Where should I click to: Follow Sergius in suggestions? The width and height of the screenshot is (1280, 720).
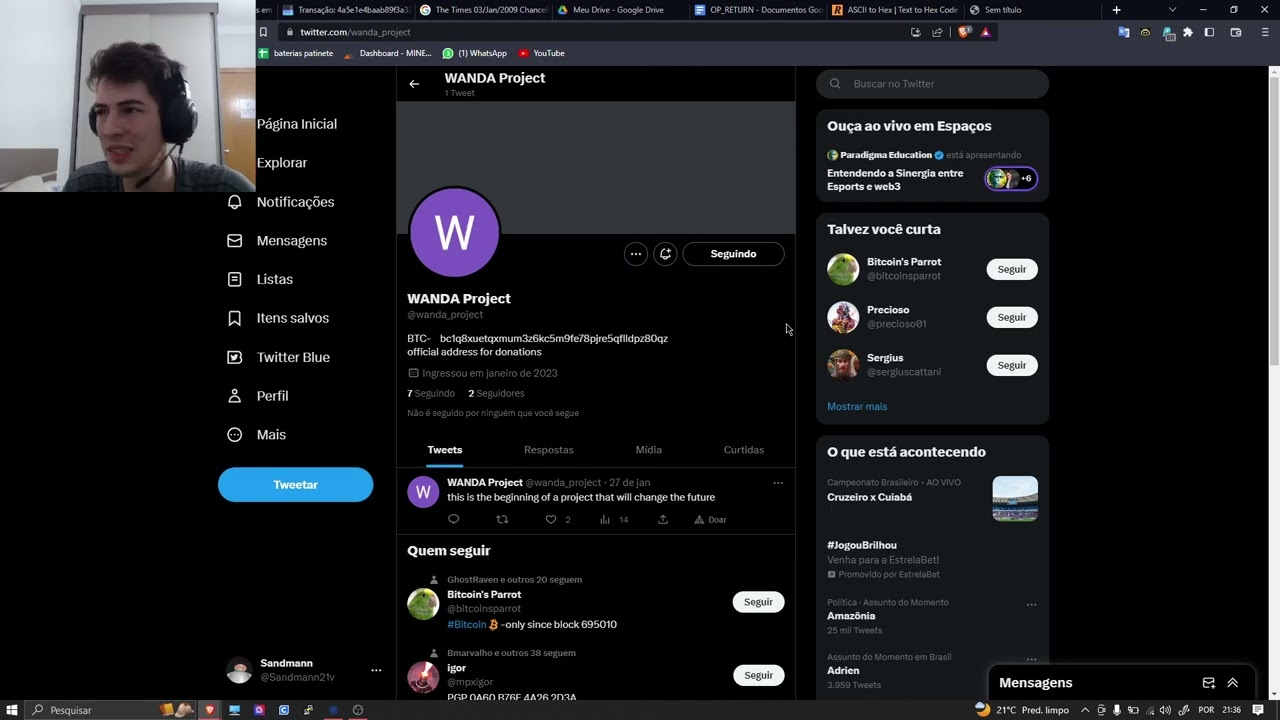[x=1012, y=365]
